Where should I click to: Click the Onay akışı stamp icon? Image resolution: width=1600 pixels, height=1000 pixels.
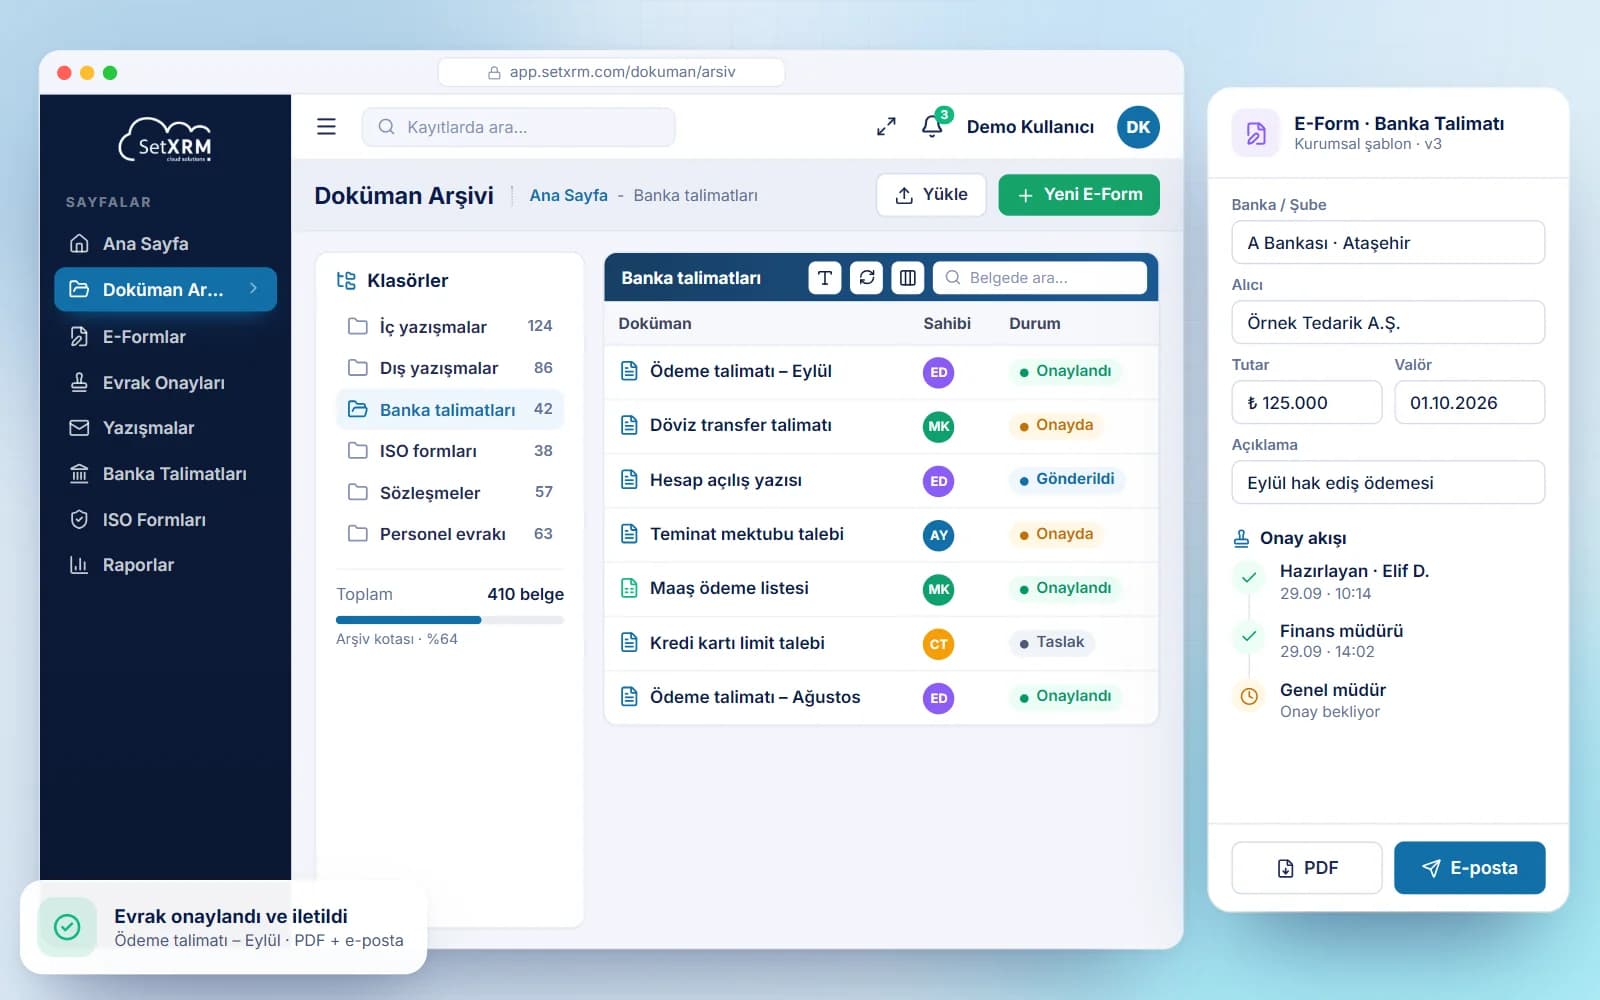[x=1241, y=538]
